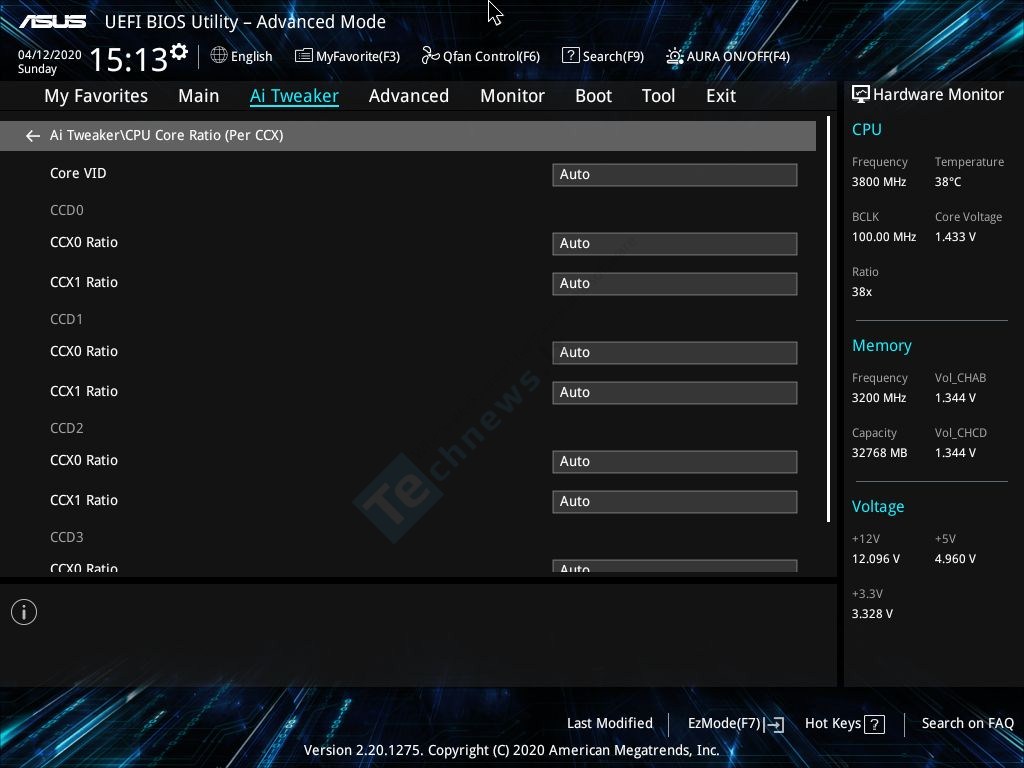Select the Core VID label

78,173
